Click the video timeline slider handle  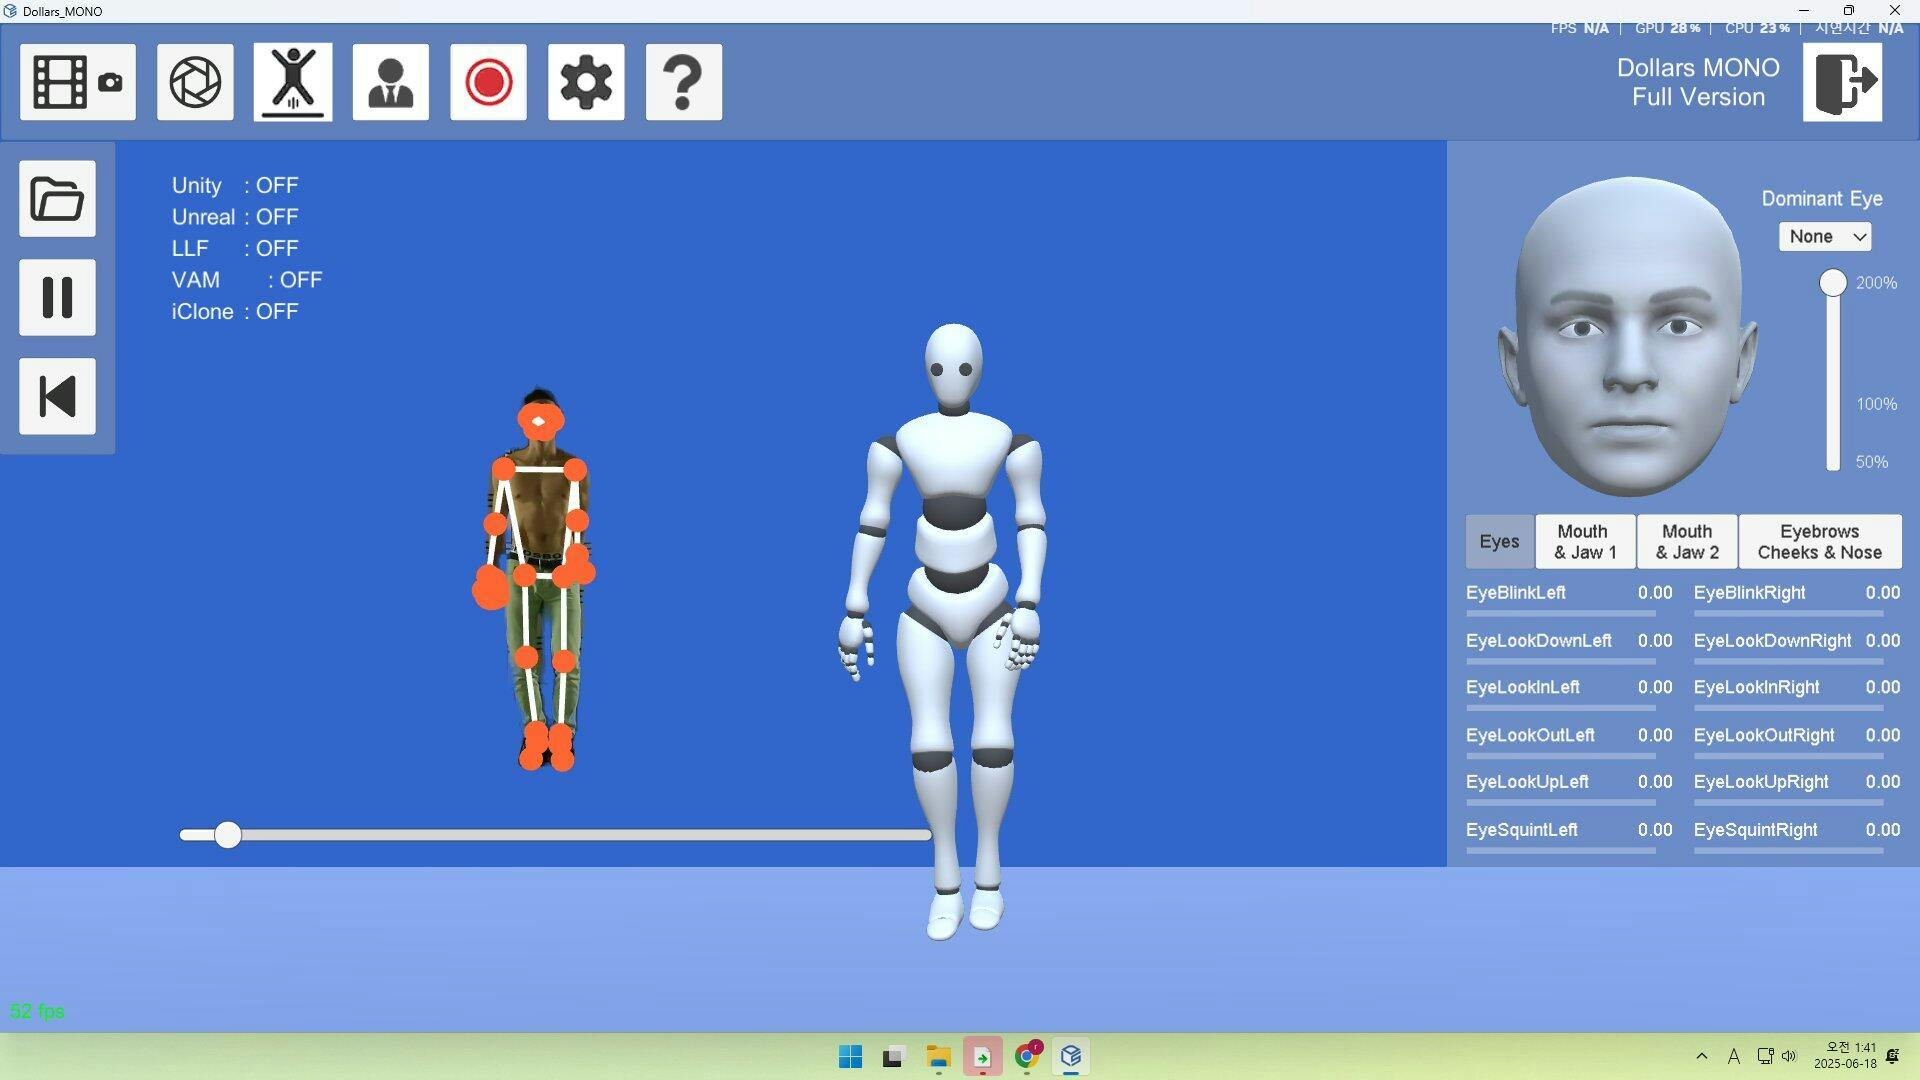[228, 835]
